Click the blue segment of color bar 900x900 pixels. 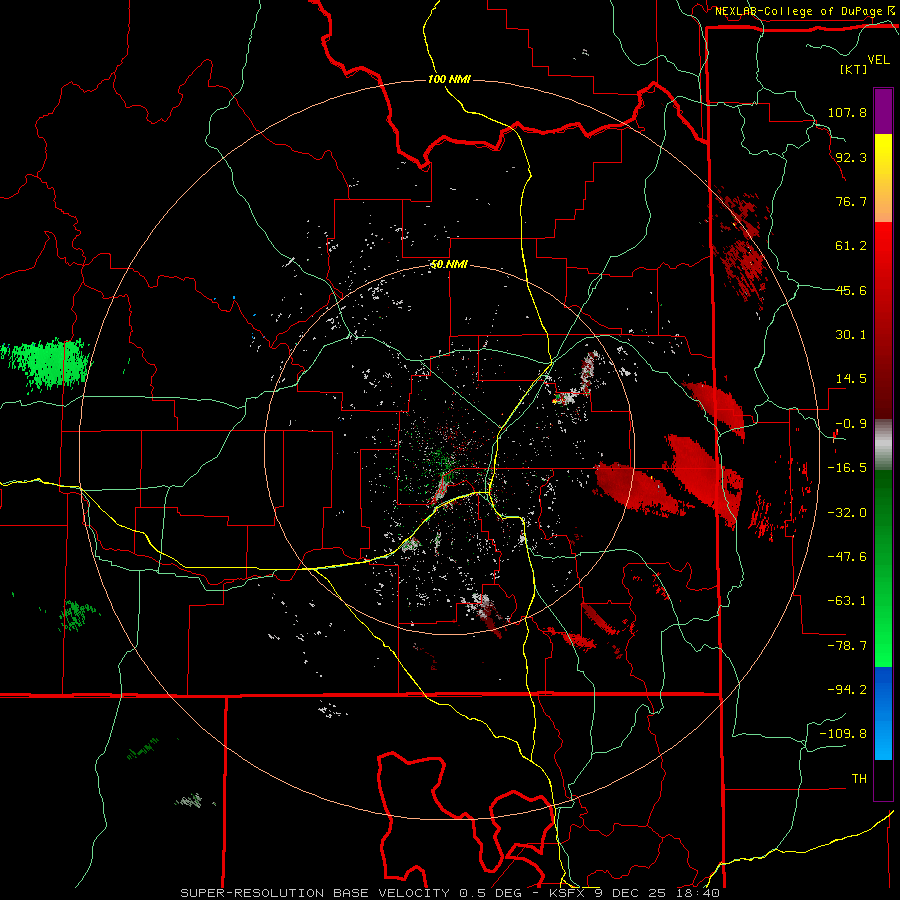tap(883, 713)
